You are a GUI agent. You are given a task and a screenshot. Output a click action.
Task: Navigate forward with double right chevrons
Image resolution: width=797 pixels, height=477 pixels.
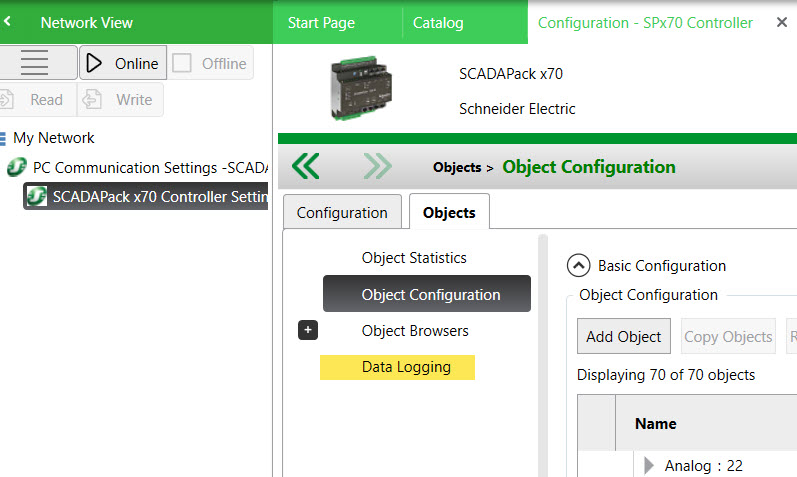click(x=378, y=166)
